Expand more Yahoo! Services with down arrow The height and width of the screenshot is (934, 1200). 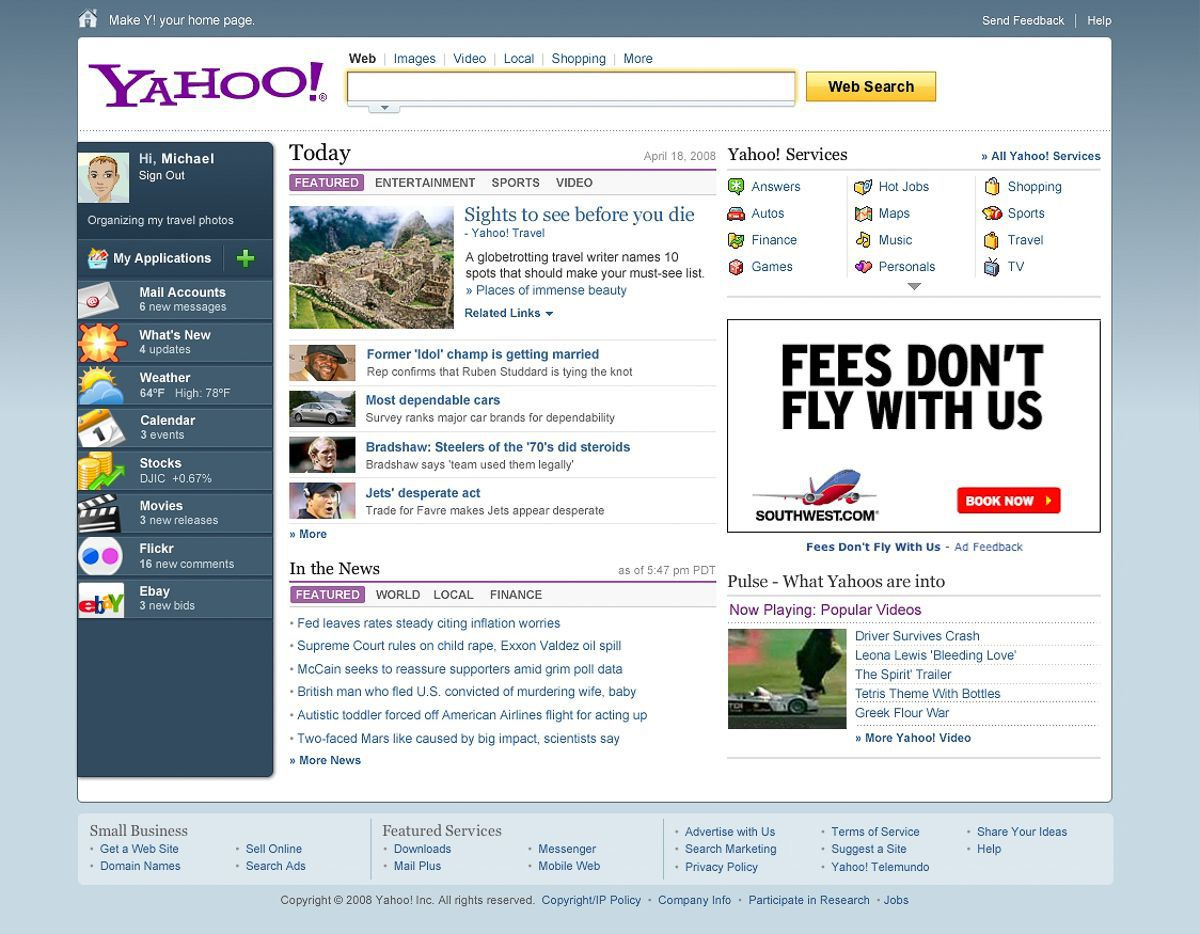pyautogui.click(x=913, y=287)
